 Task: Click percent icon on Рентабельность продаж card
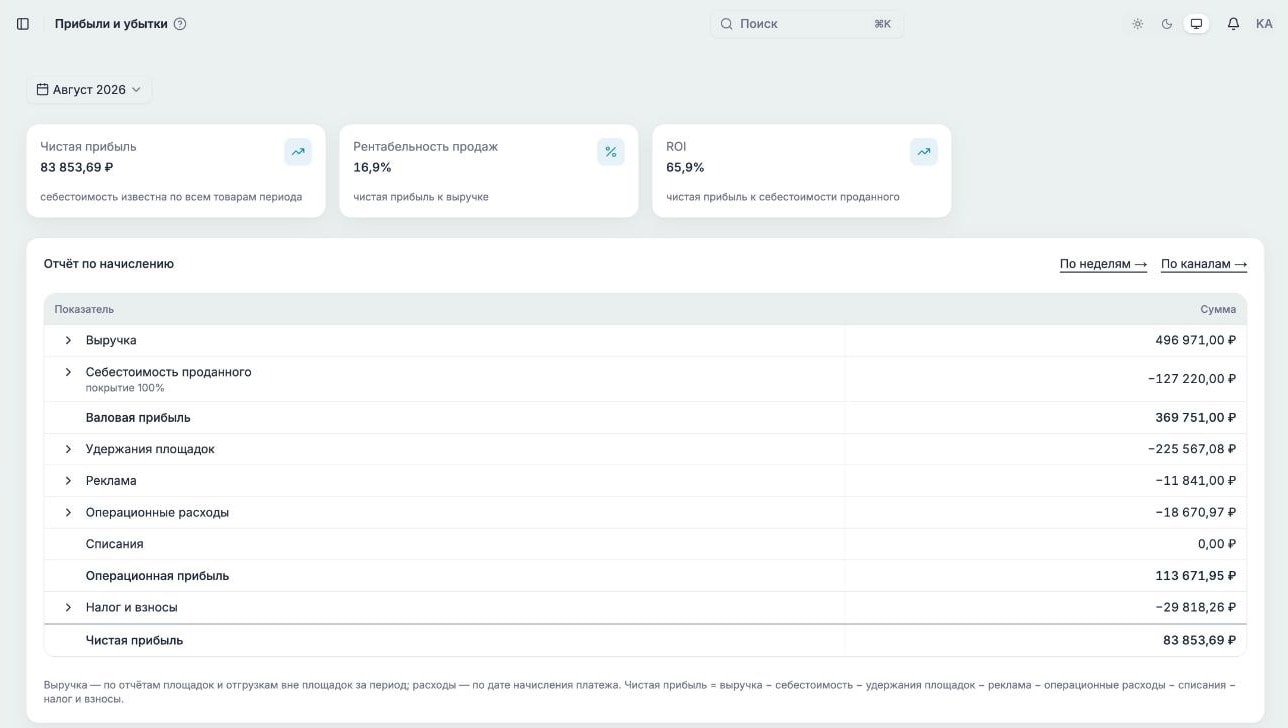coord(611,152)
